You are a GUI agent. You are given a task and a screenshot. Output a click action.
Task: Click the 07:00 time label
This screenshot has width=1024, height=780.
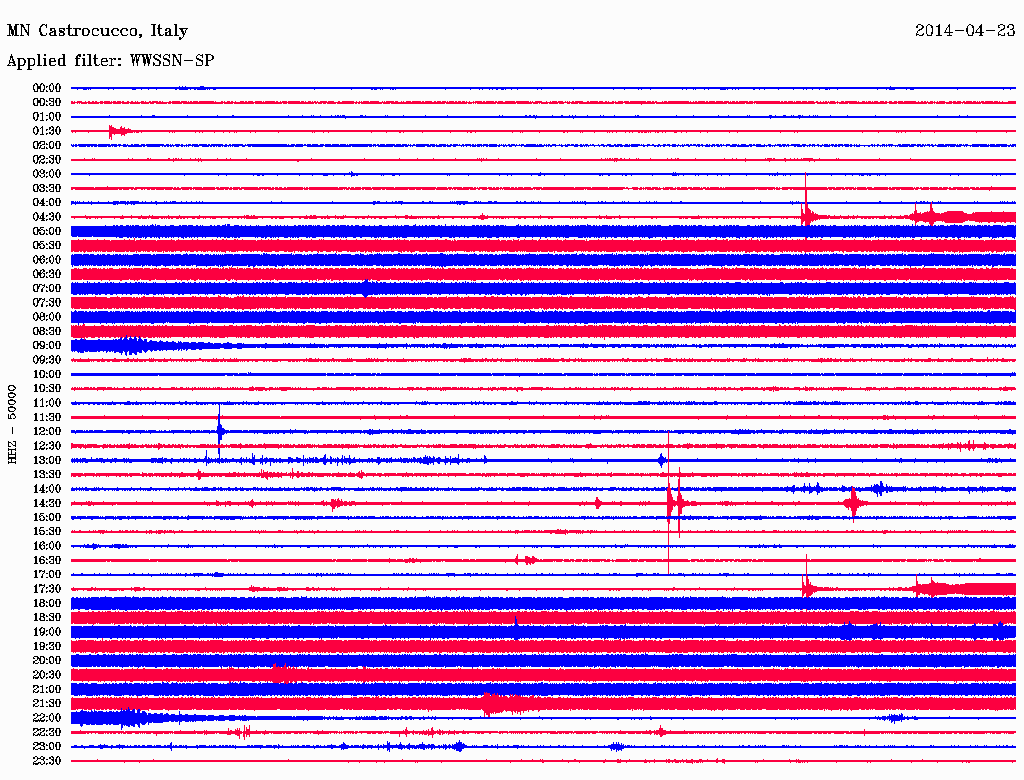point(47,288)
